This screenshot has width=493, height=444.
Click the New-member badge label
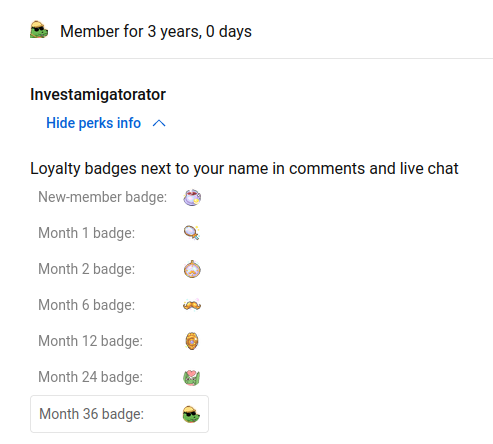(x=103, y=197)
